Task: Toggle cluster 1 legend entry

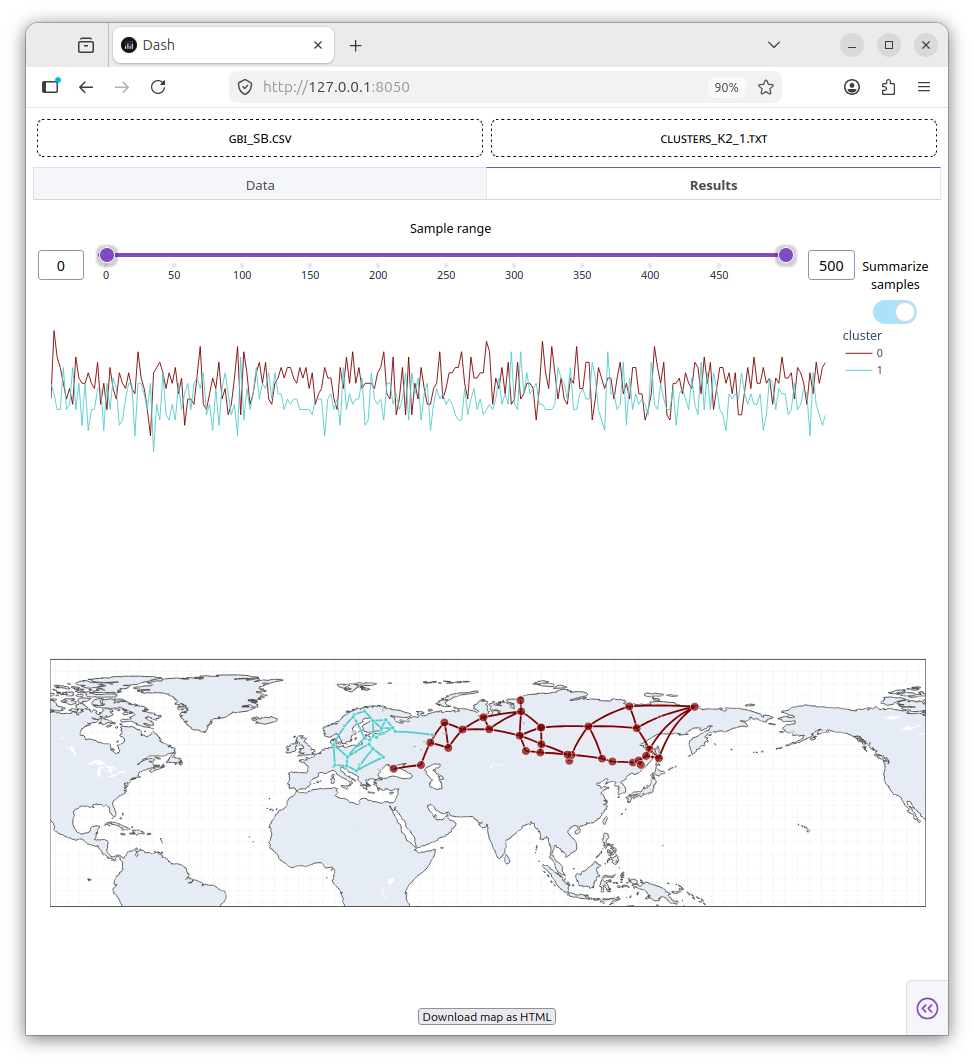Action: pos(864,370)
